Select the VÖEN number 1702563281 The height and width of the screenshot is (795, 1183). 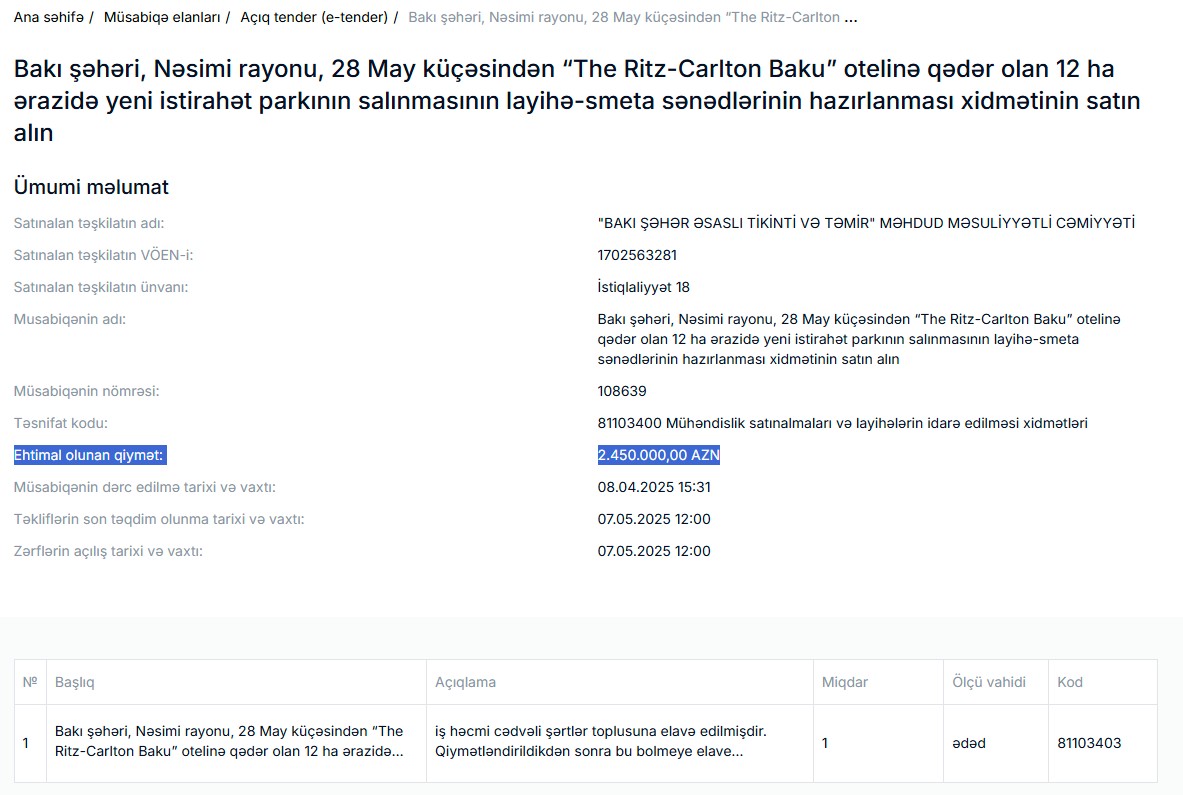[637, 255]
